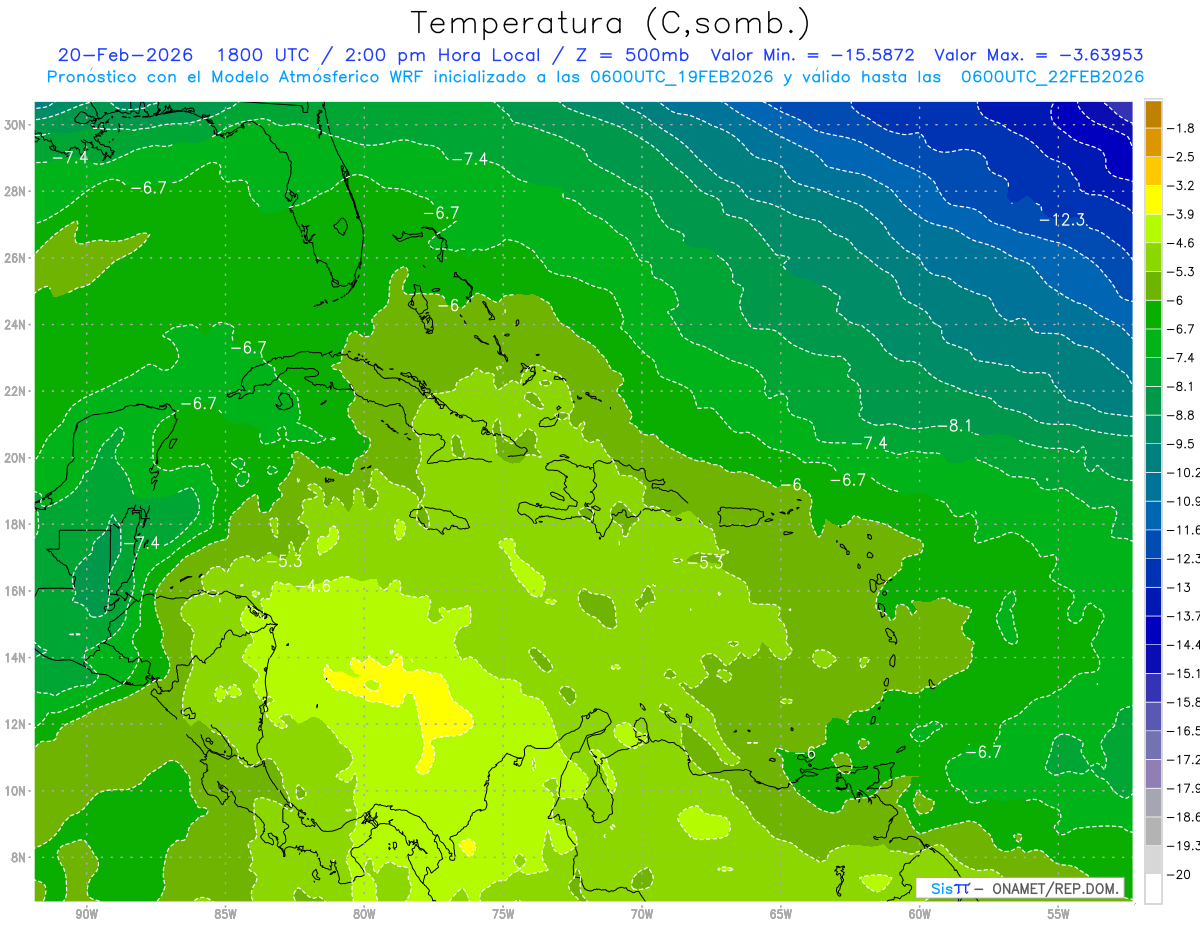This screenshot has width=1200, height=927.
Task: Click the '60W' longitude axis label
Action: click(x=920, y=914)
